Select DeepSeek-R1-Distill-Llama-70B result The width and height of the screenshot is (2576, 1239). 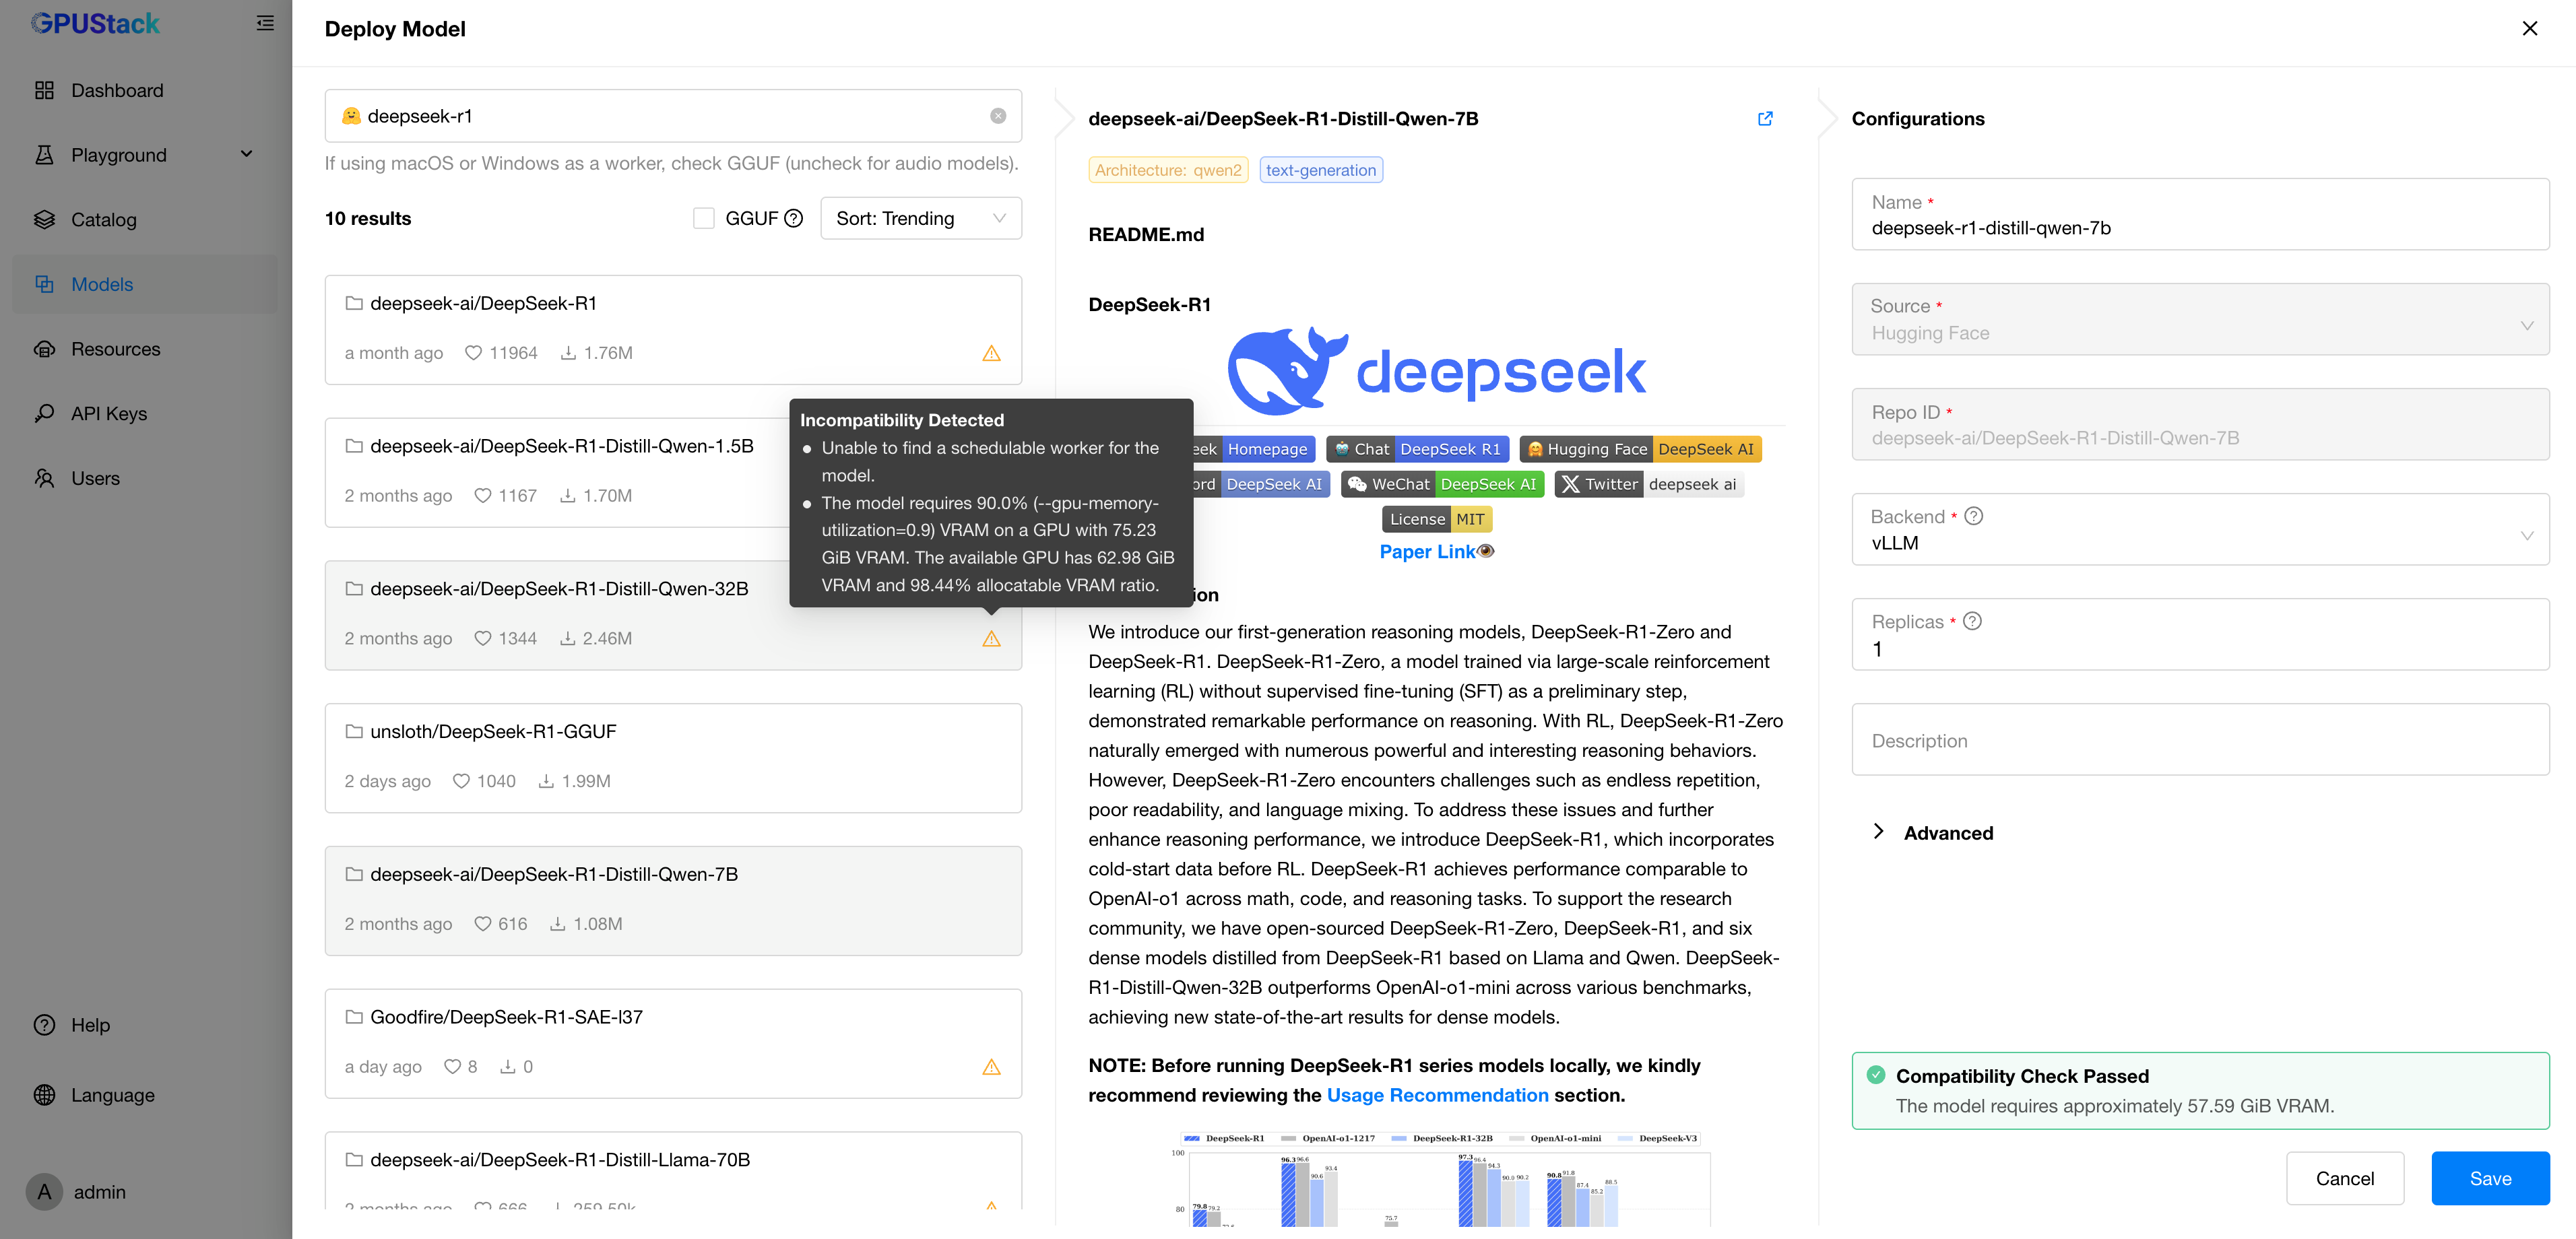pyautogui.click(x=672, y=1172)
